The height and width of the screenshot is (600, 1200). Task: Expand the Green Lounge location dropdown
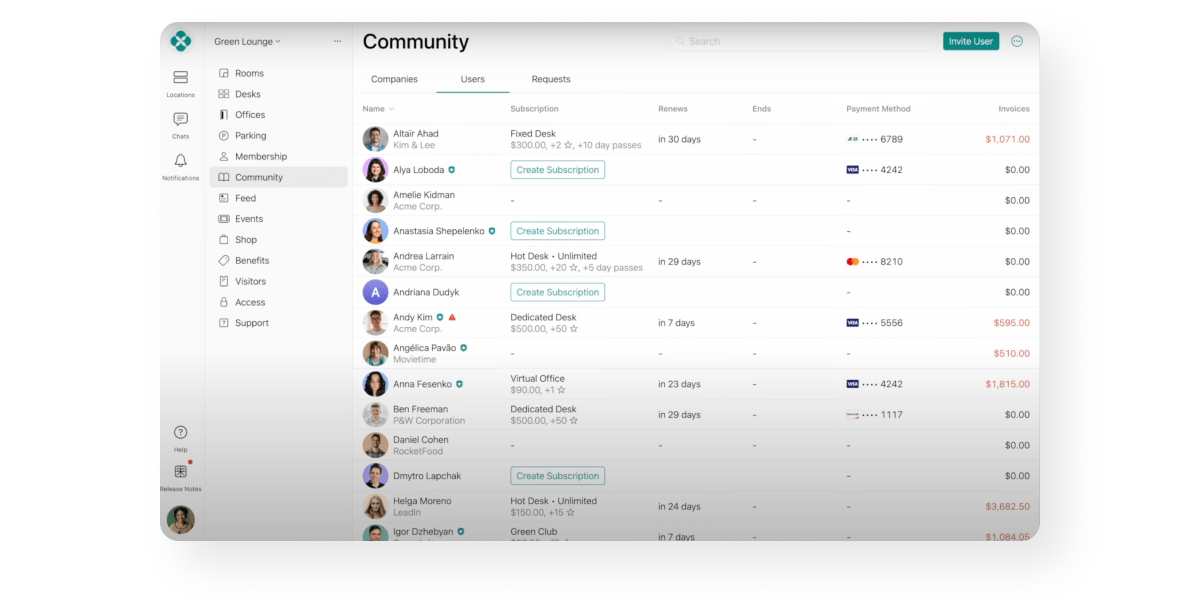(247, 41)
